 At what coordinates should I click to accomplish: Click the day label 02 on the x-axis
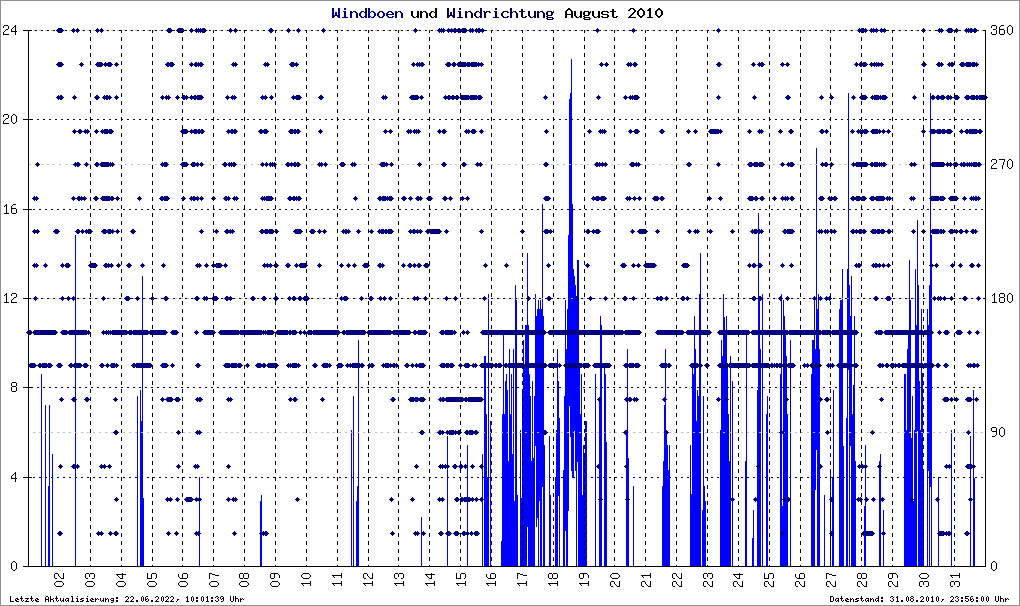(60, 579)
